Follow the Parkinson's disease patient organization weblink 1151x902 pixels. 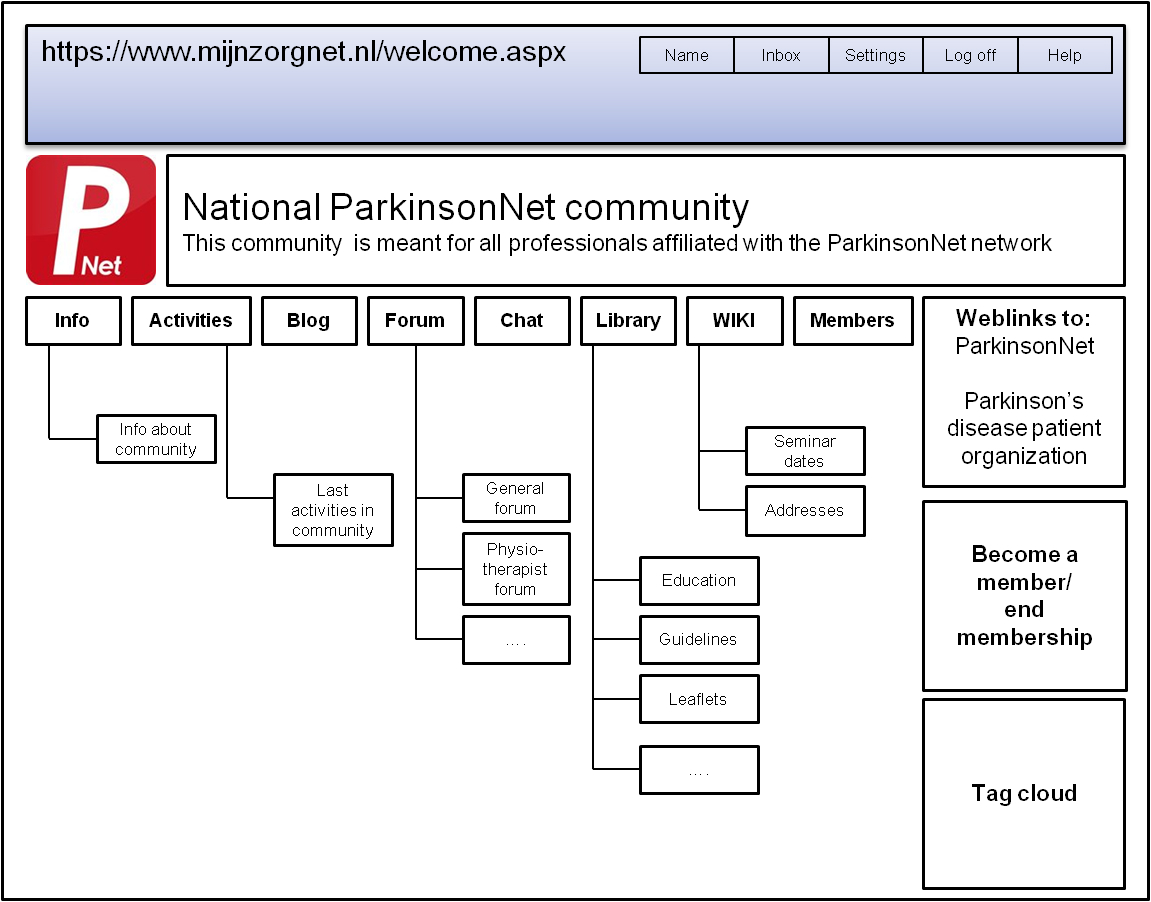[1024, 429]
